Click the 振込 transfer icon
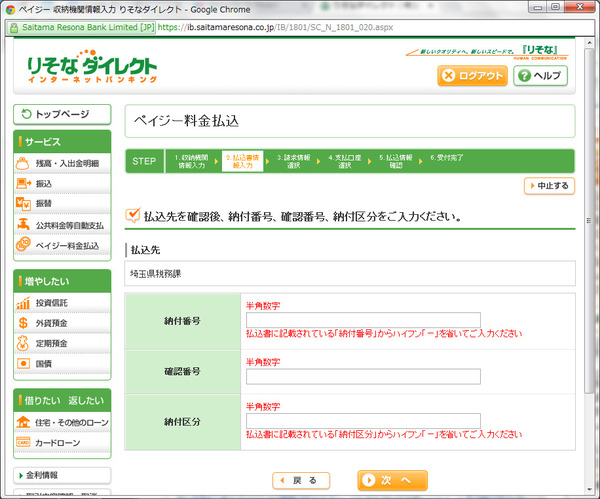This screenshot has width=600, height=499. [x=23, y=183]
